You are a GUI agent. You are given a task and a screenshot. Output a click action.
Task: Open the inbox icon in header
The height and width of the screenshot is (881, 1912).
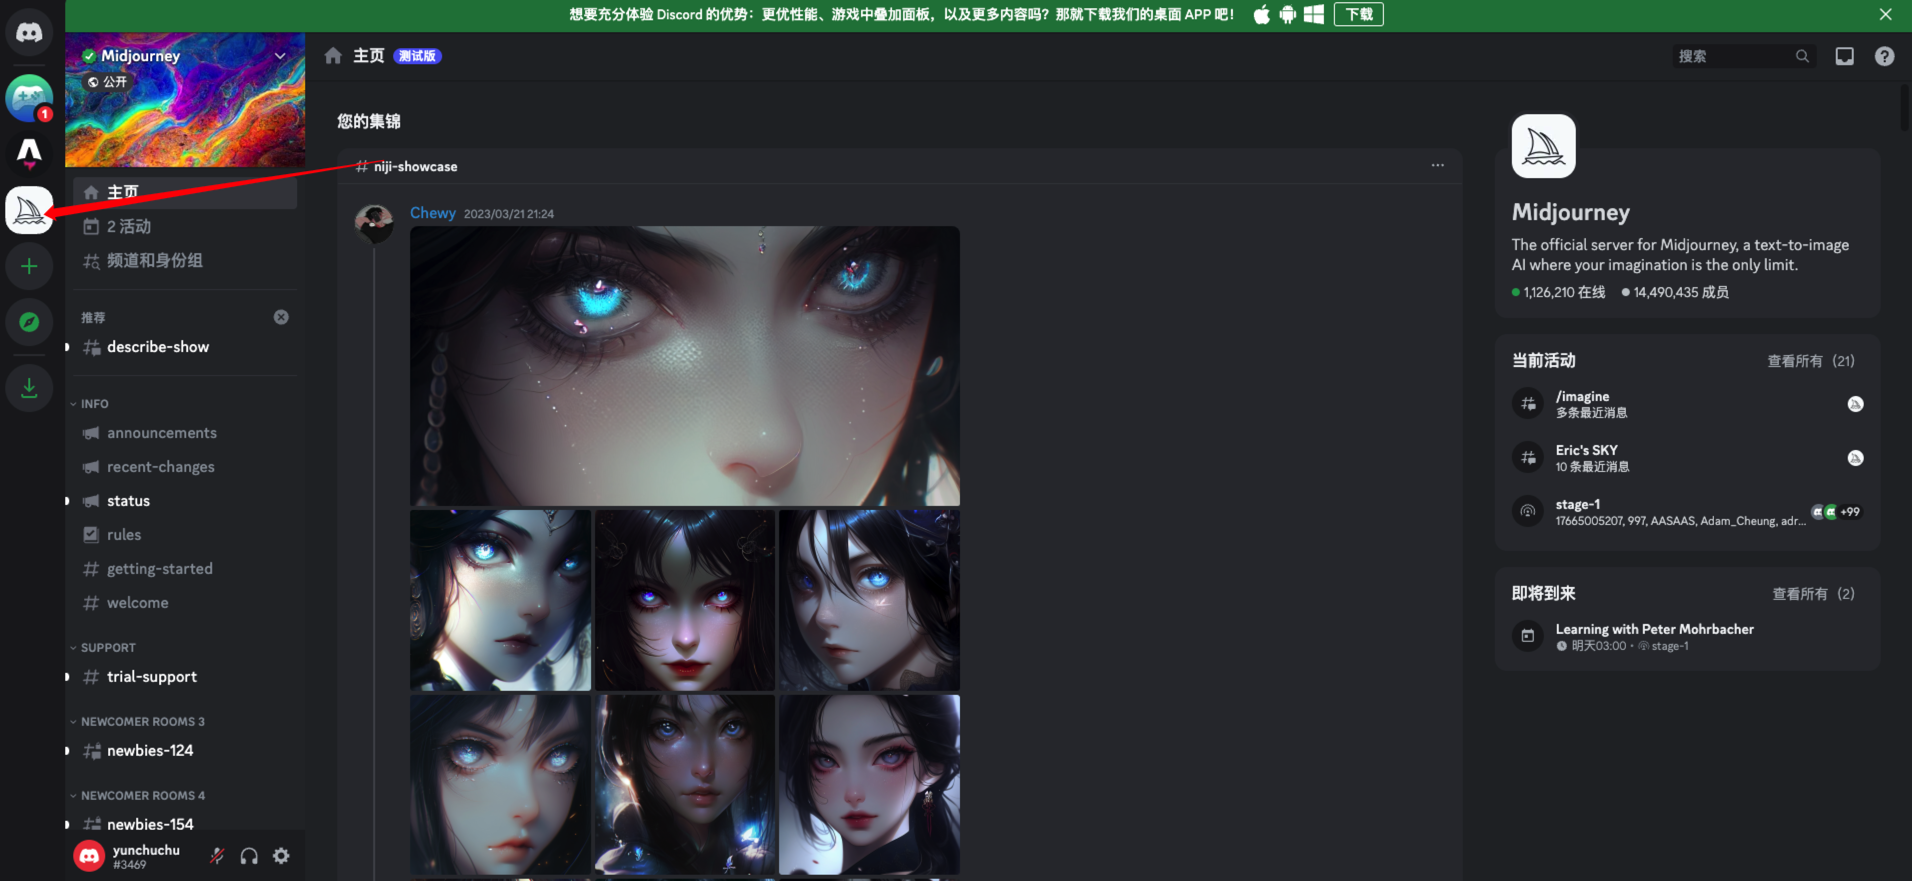coord(1844,56)
